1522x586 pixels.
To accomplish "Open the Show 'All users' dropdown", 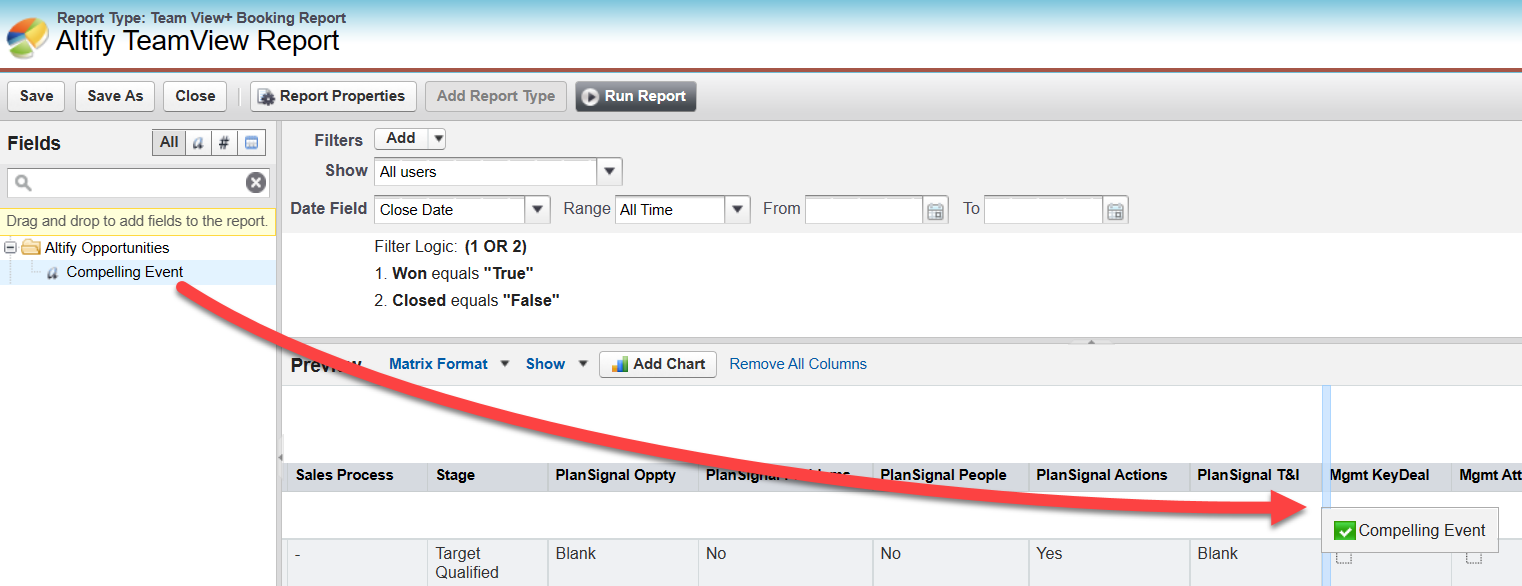I will (610, 172).
